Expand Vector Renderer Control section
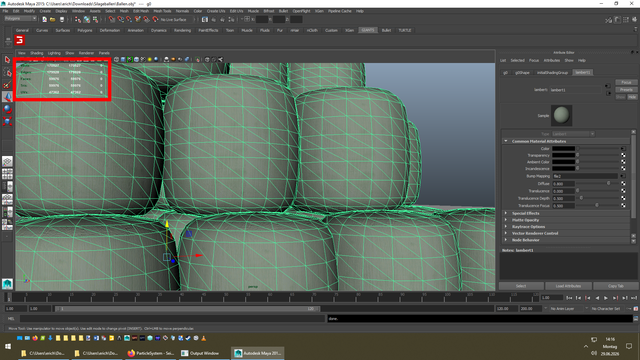The image size is (640, 360). [x=506, y=233]
